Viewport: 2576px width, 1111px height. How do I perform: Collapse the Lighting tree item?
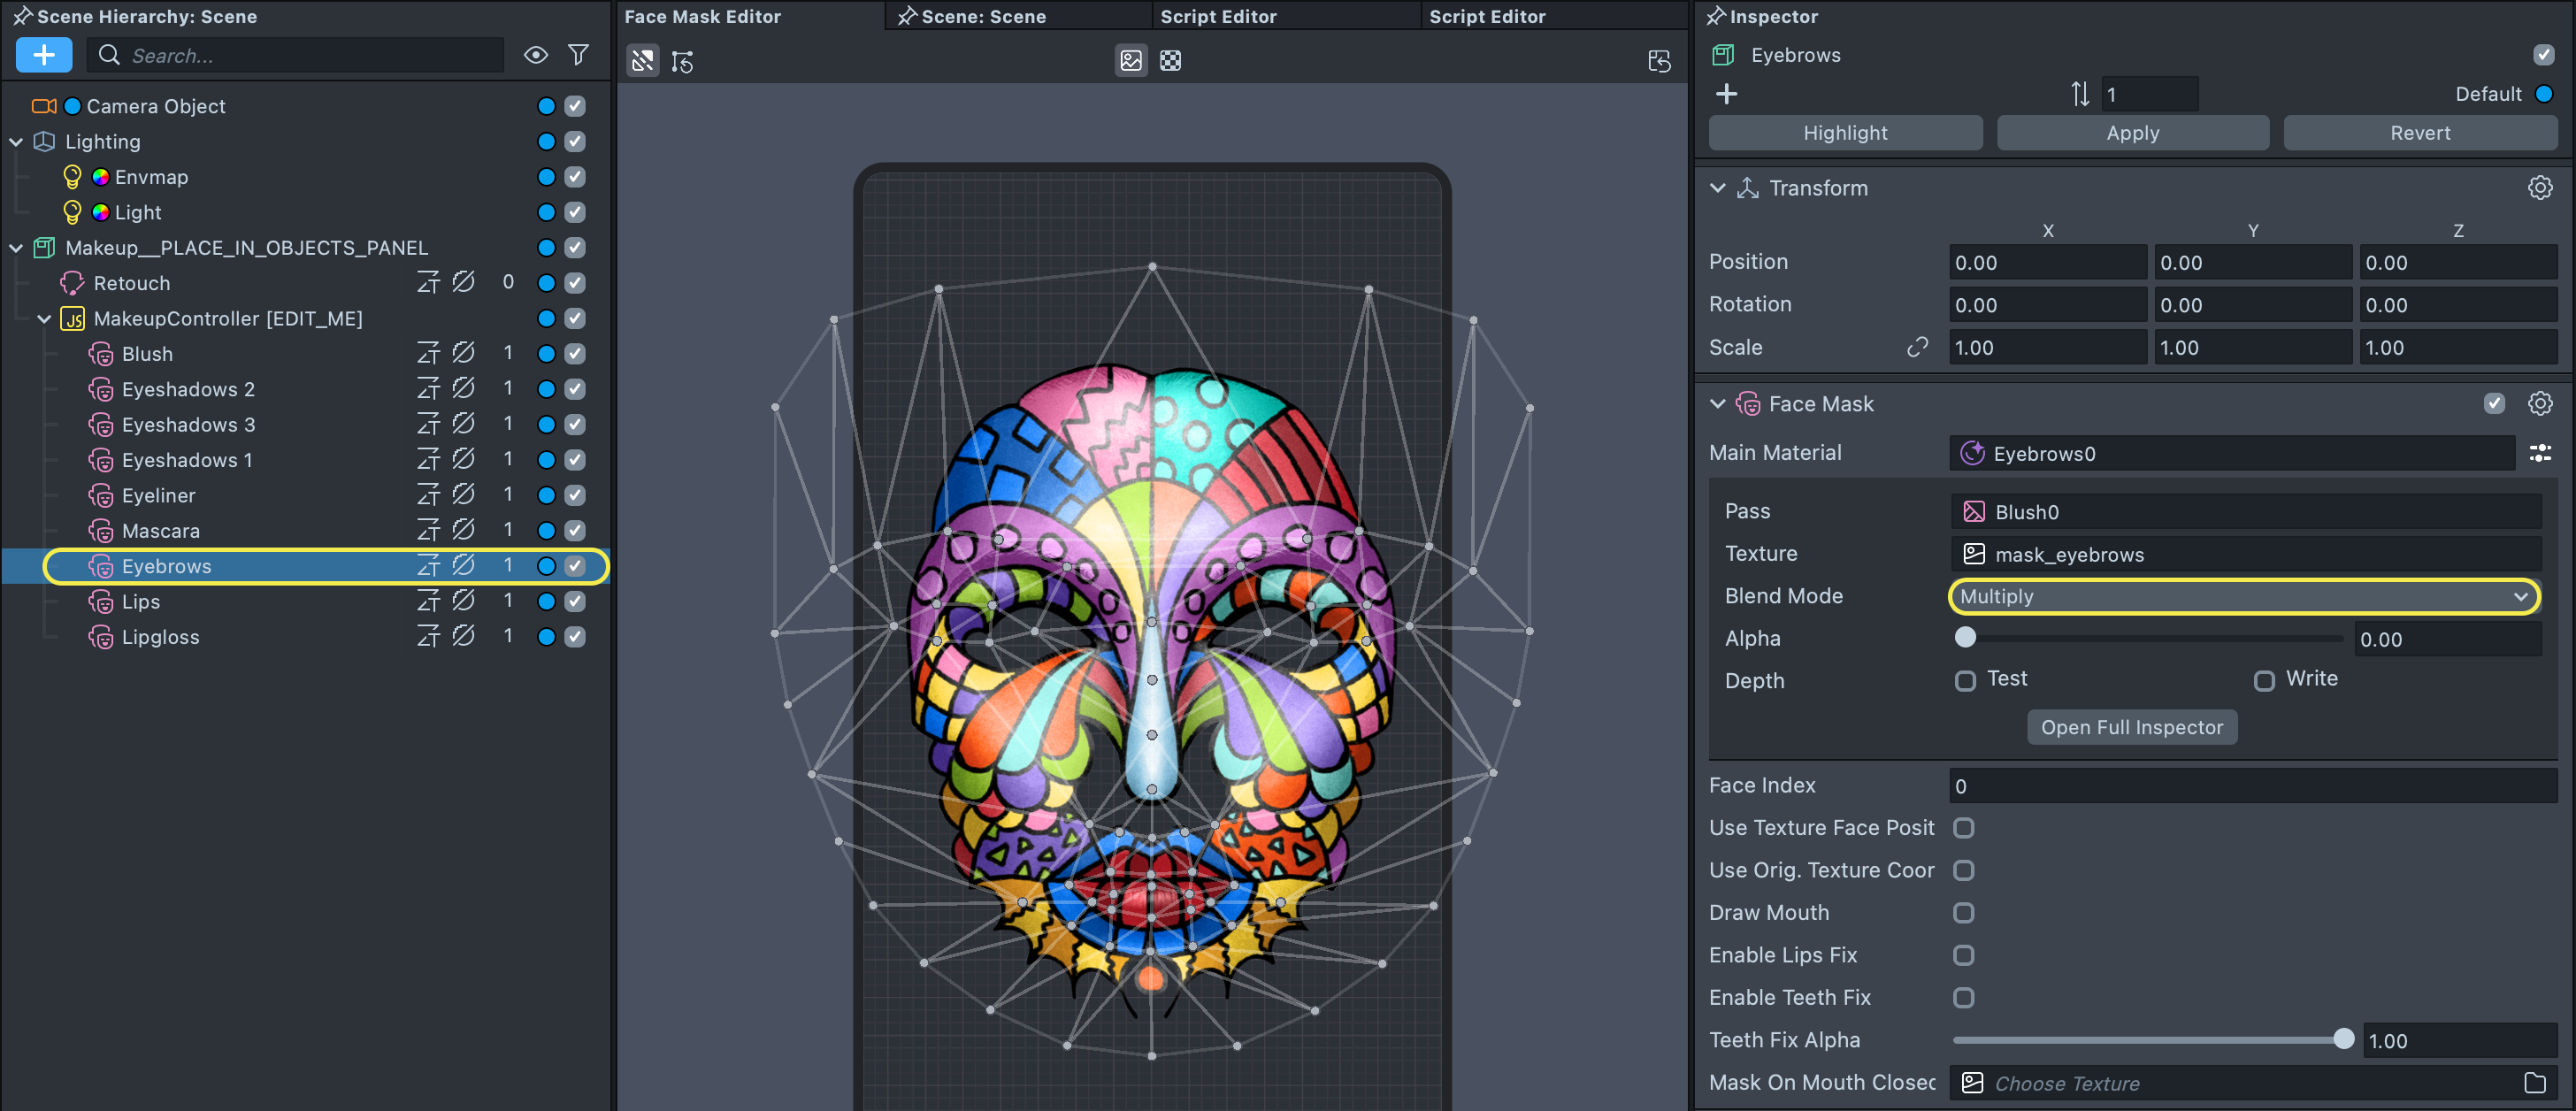(x=16, y=142)
